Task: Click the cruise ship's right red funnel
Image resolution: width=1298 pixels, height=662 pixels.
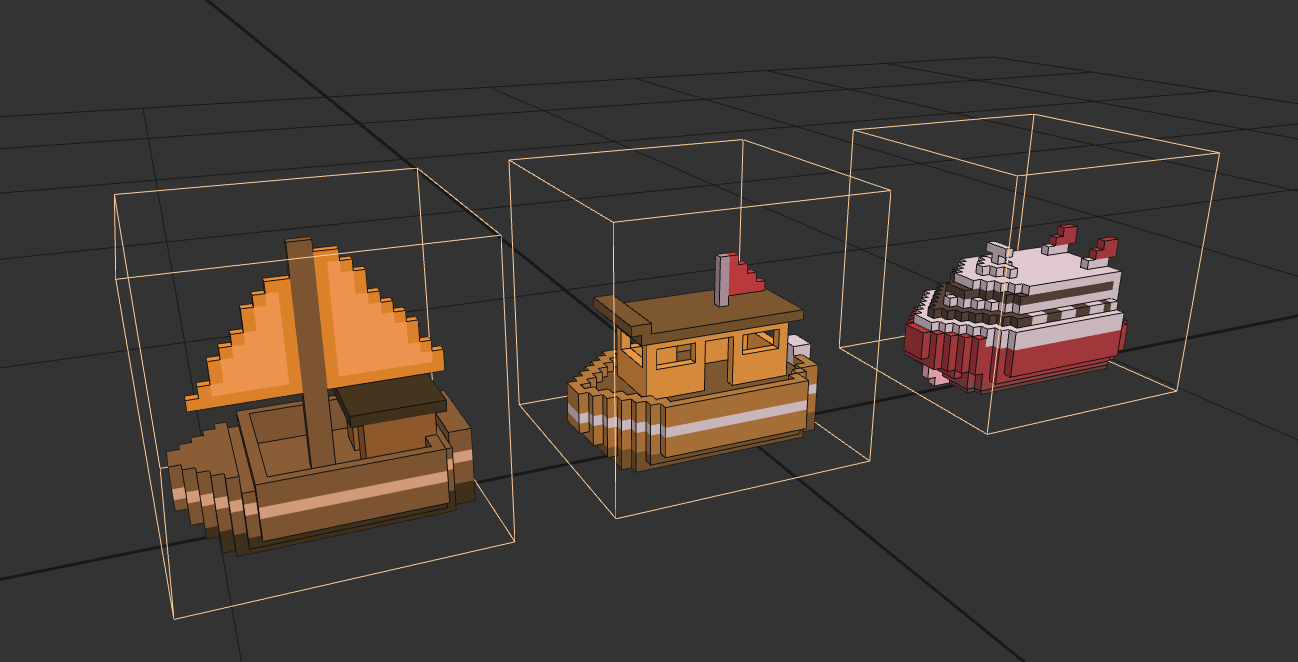Action: (x=1102, y=249)
